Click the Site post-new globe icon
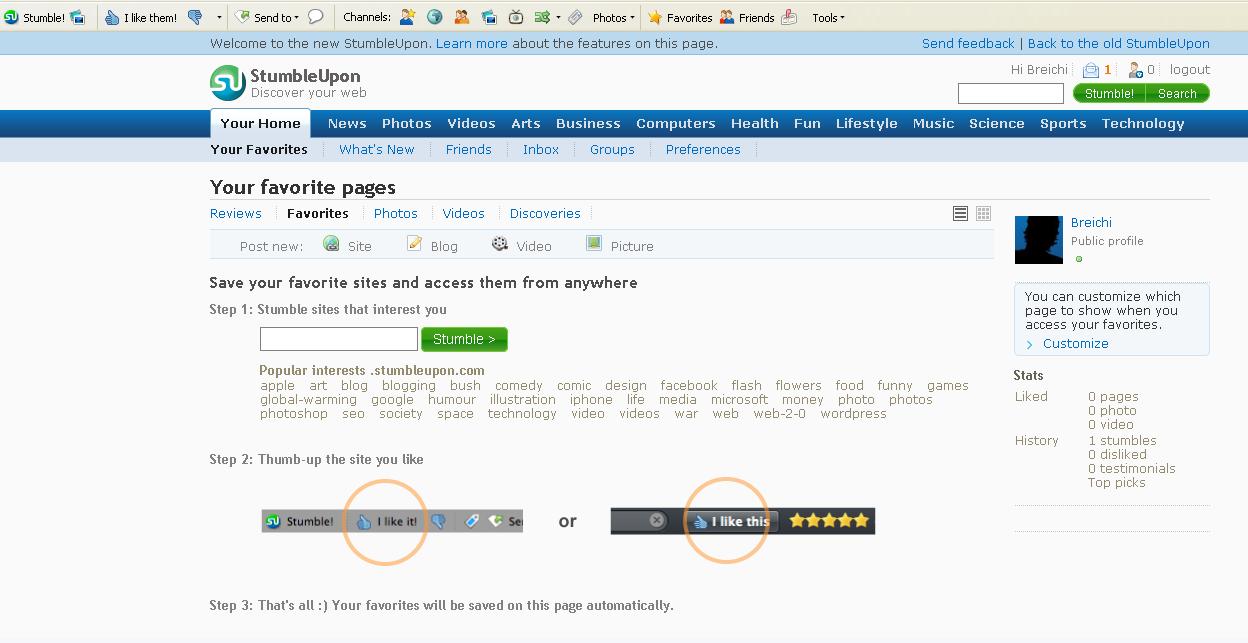Viewport: 1248px width, 643px height. point(332,244)
